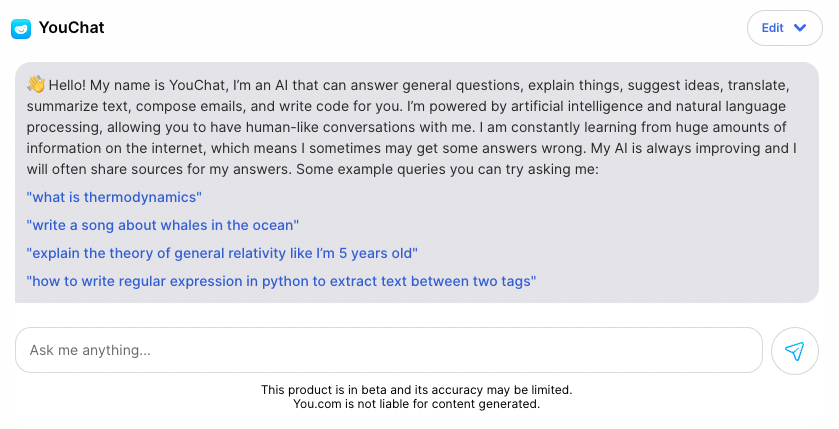839x429 pixels.
Task: Click the waving hand emoji
Action: click(x=36, y=84)
